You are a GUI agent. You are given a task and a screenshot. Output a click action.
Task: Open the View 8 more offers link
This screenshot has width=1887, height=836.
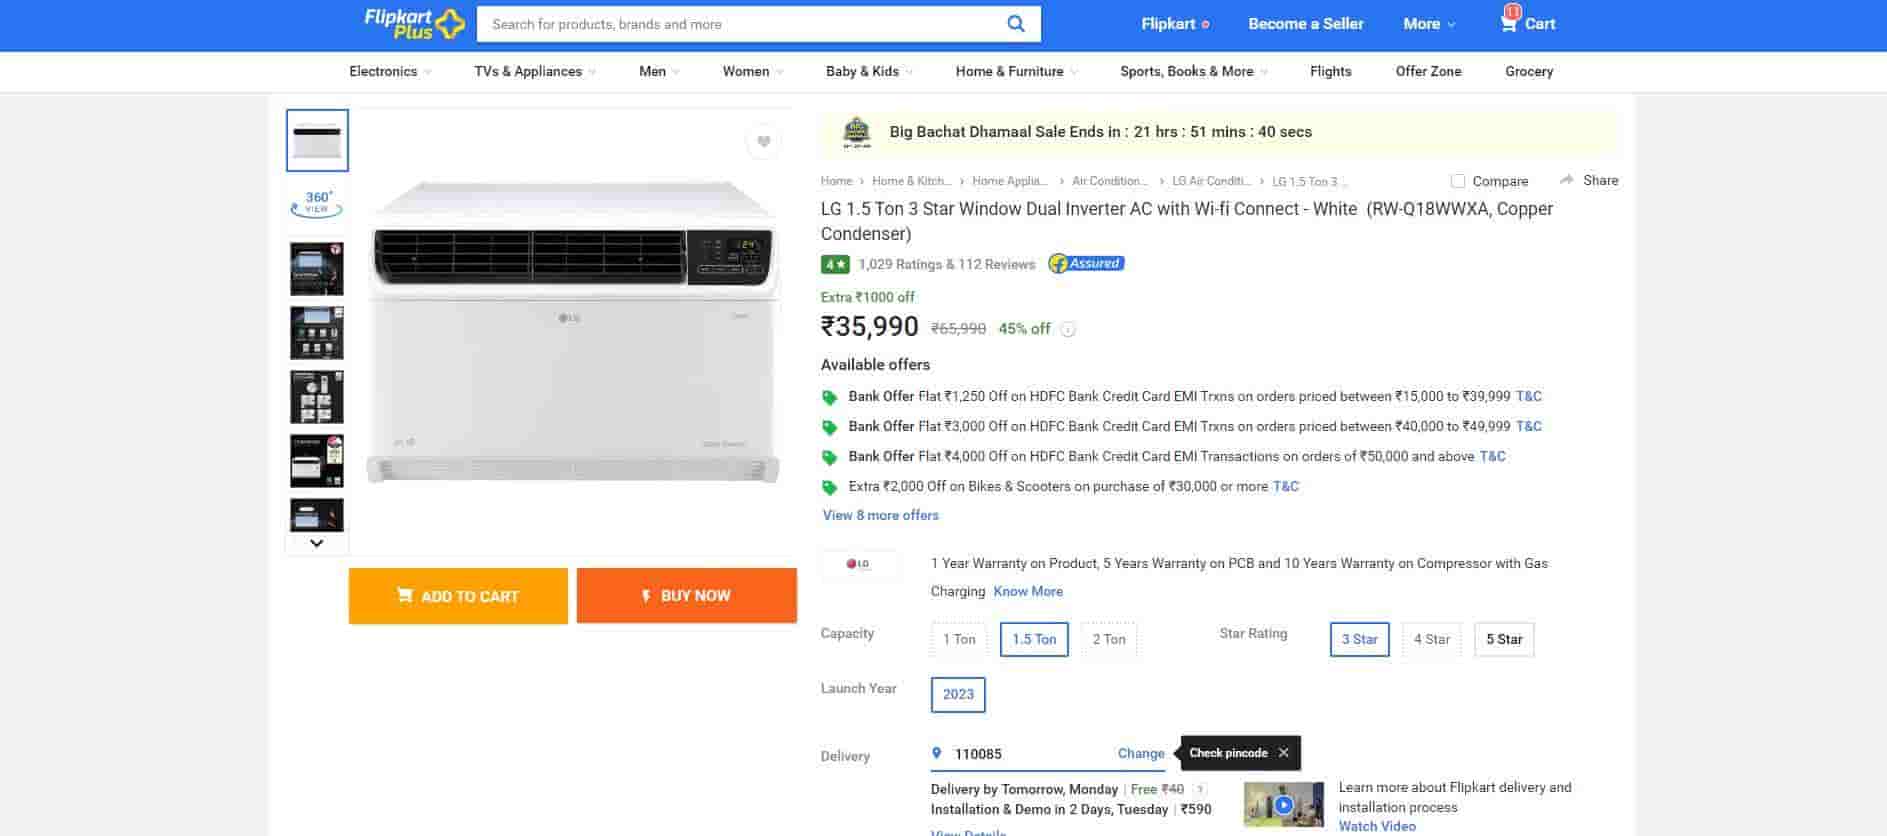880,516
